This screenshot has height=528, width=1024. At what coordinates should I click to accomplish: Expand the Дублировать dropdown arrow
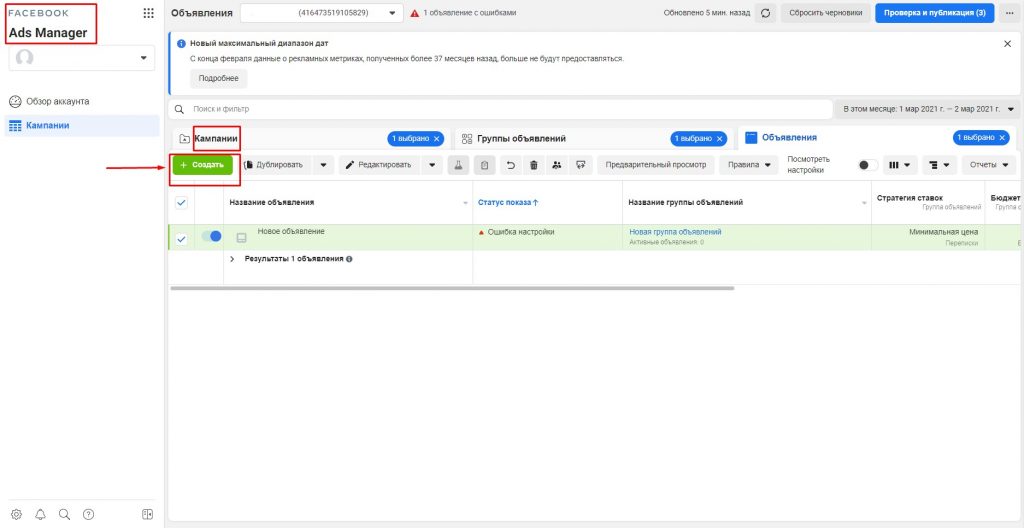323,165
